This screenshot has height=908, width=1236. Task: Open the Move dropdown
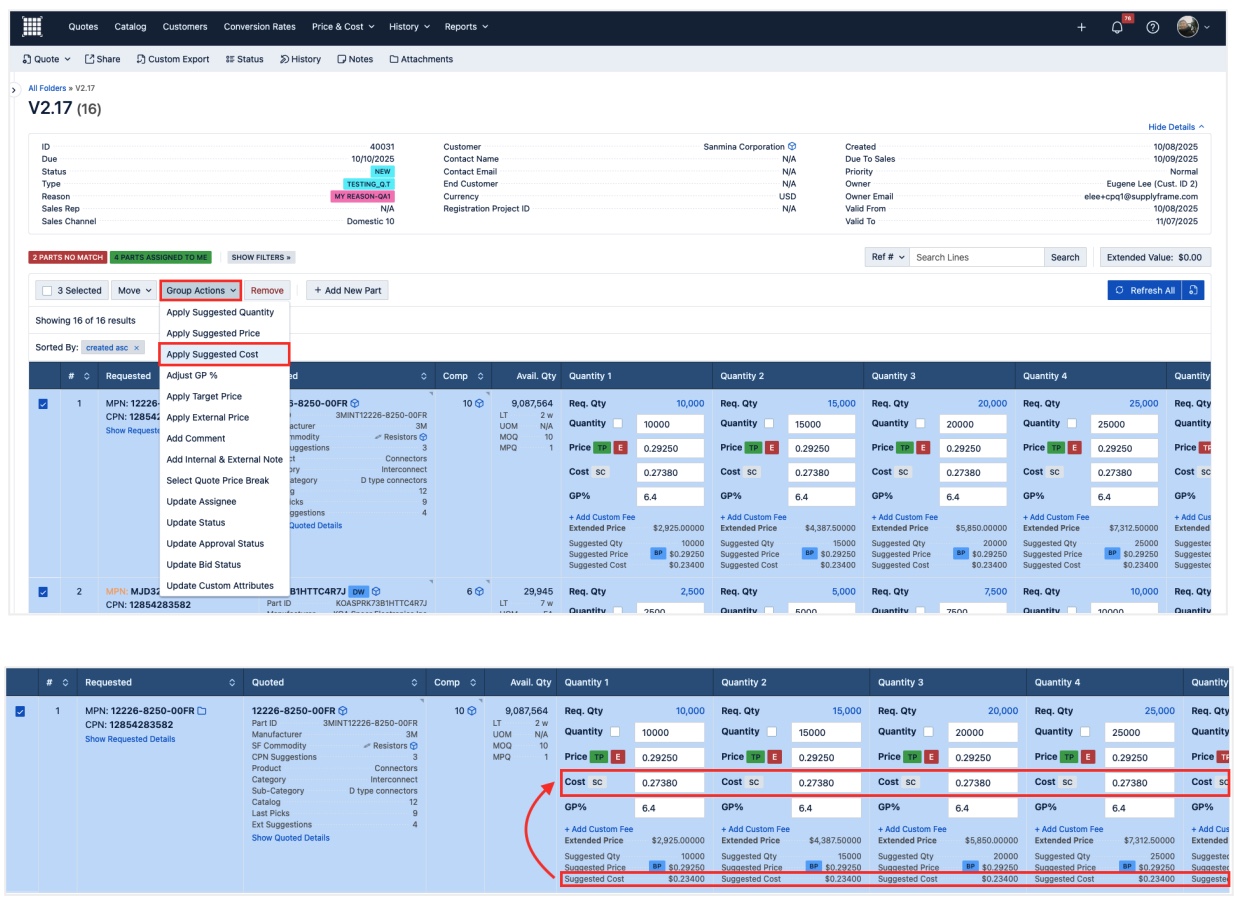pos(133,290)
